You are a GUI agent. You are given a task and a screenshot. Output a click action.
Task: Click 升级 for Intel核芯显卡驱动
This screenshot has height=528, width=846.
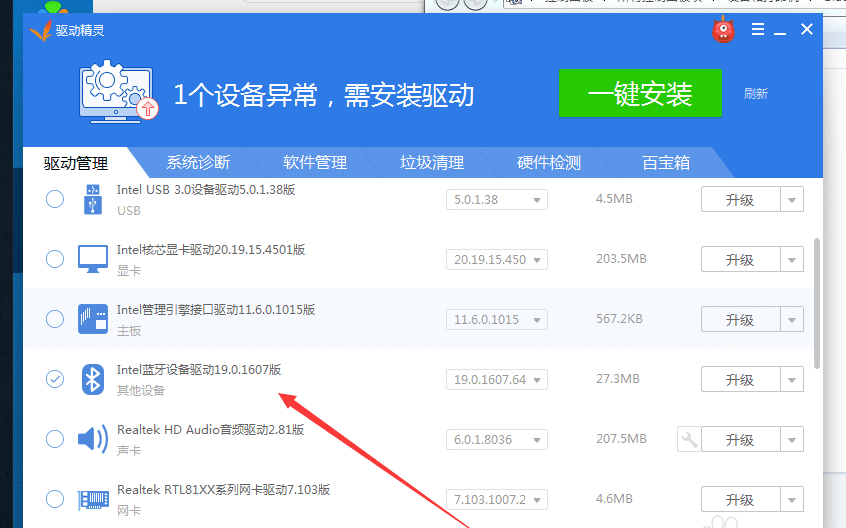(741, 259)
